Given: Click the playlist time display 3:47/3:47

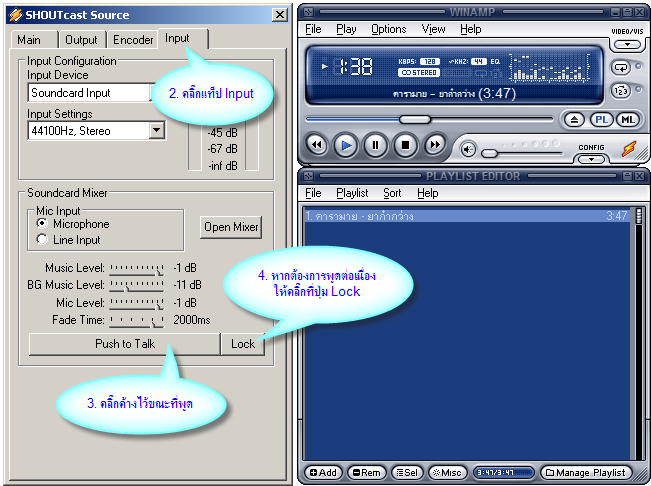Looking at the screenshot, I should click(x=503, y=472).
